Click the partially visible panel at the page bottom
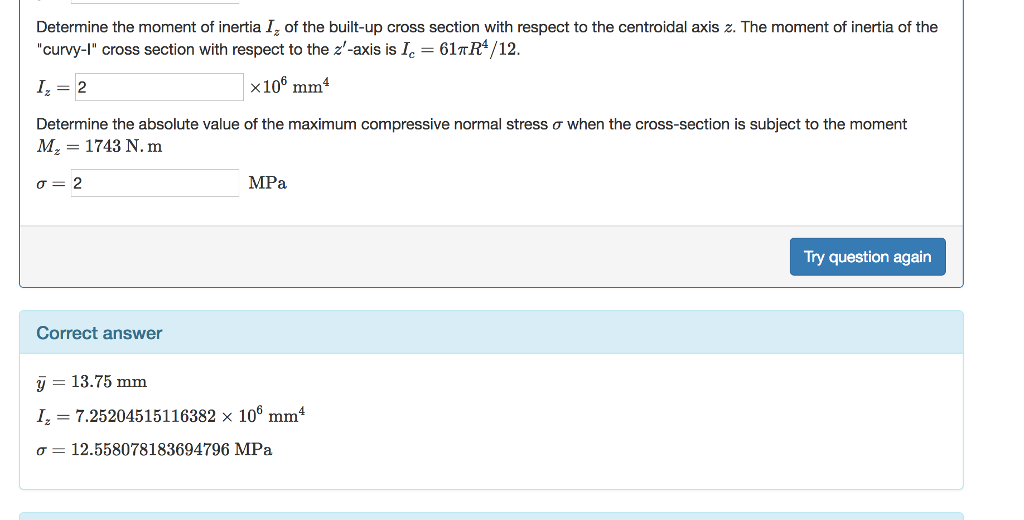 click(x=490, y=515)
